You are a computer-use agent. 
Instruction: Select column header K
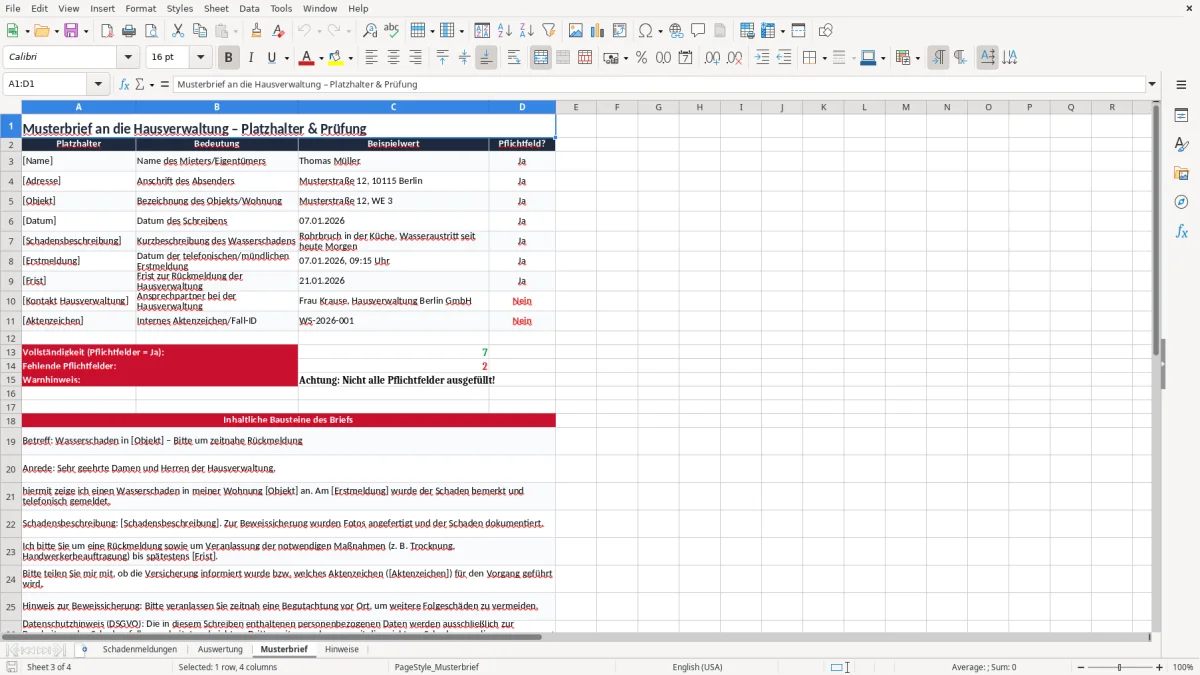coord(823,107)
